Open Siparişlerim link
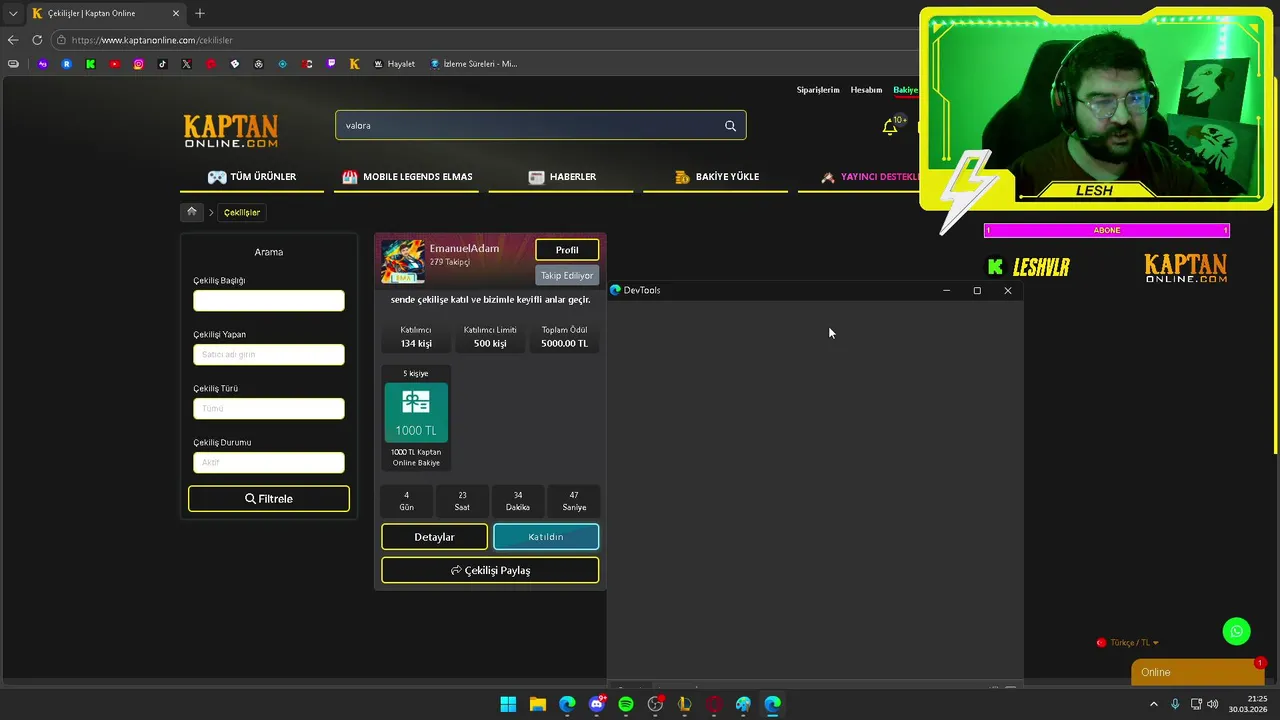 [818, 90]
